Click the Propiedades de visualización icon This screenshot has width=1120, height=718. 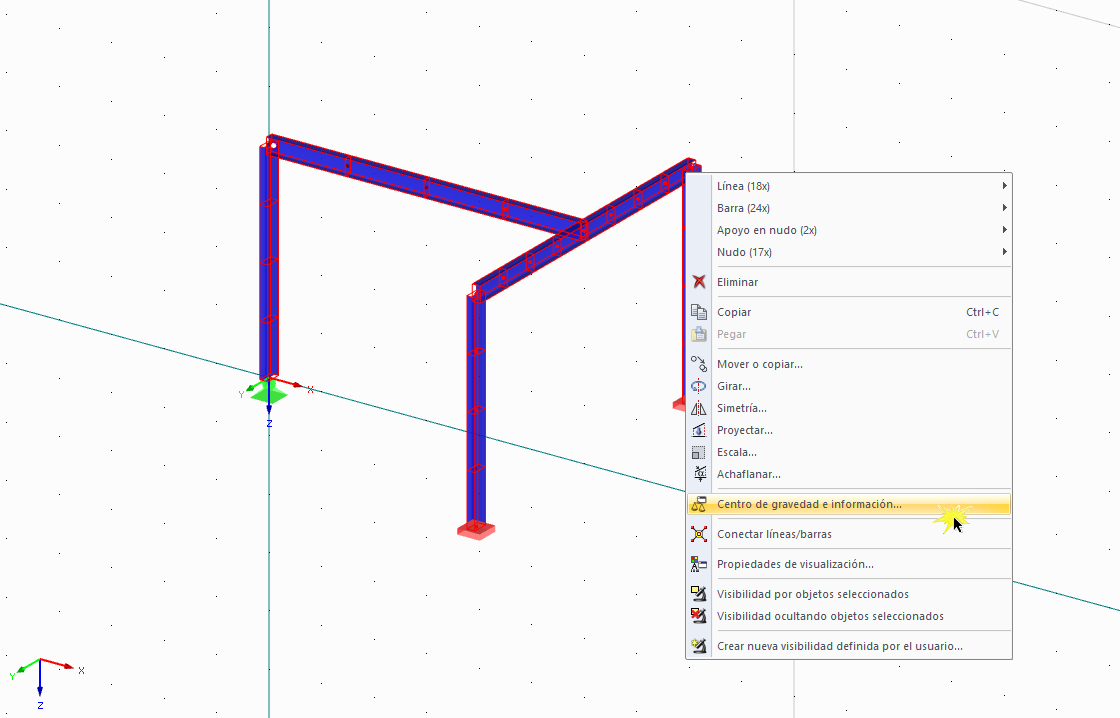coord(699,564)
